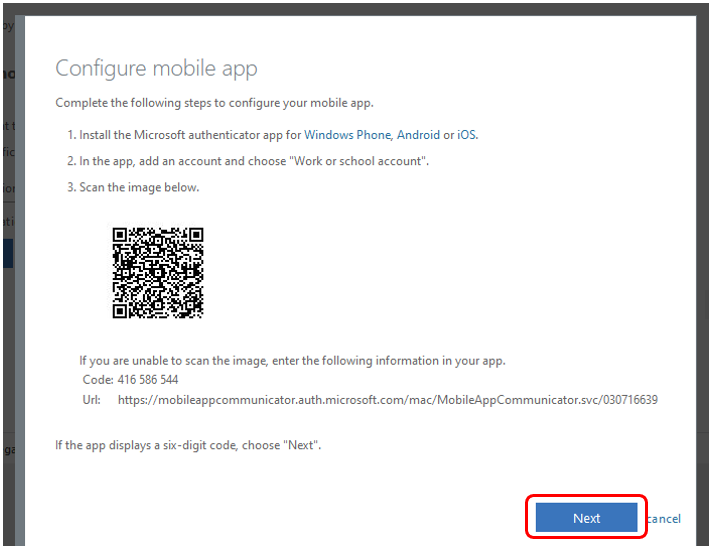Click the Next button
This screenshot has height=550, width=709.
click(586, 517)
